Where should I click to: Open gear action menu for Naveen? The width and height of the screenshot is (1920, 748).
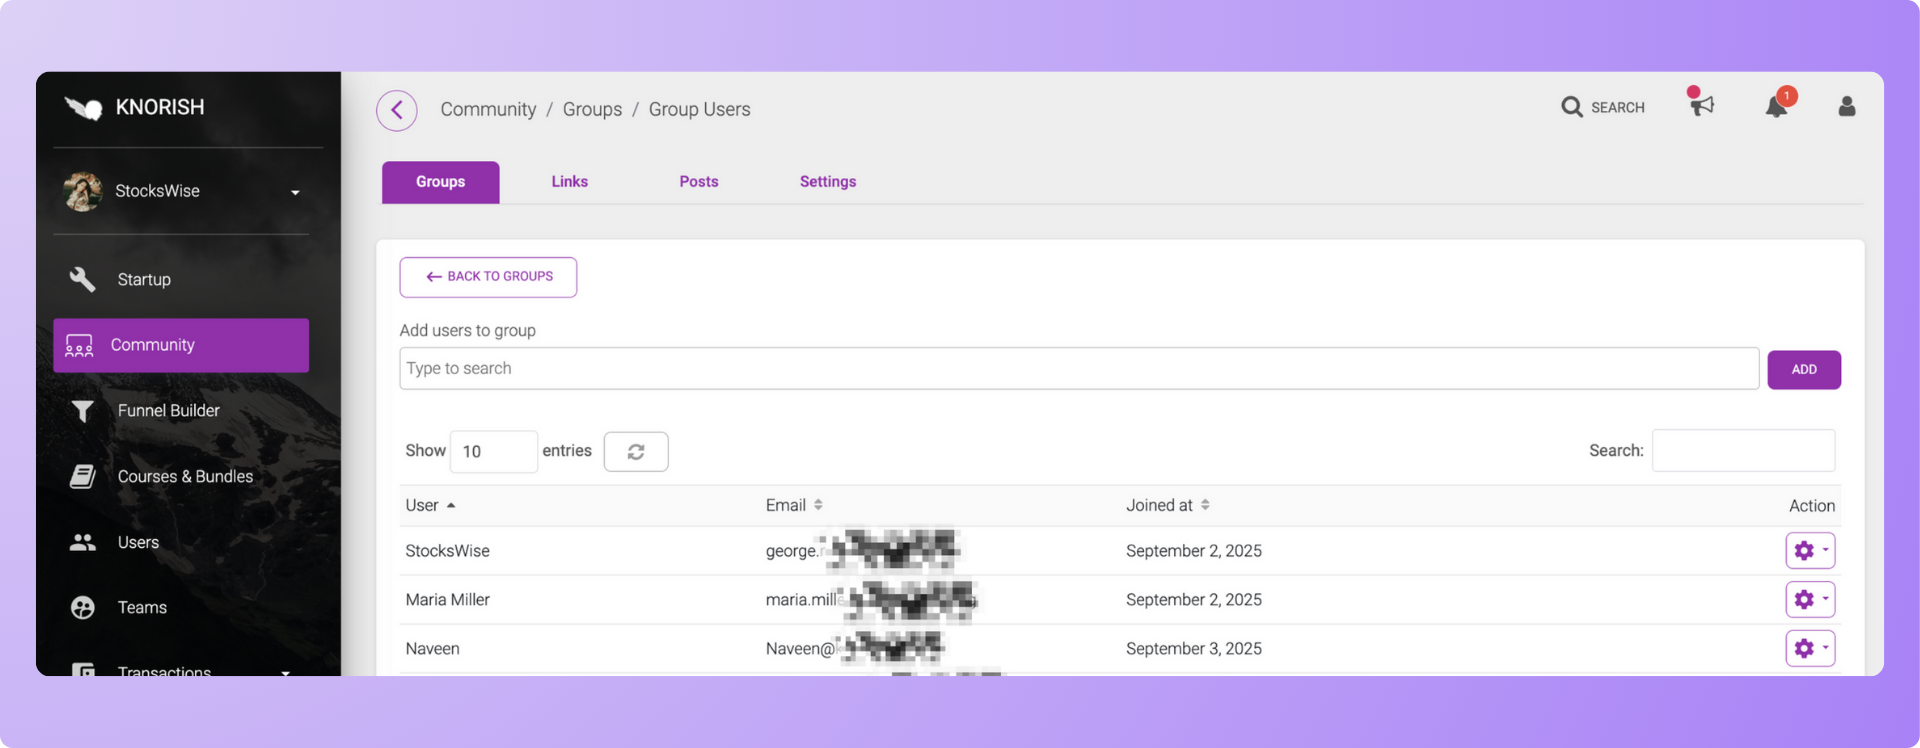[1810, 649]
